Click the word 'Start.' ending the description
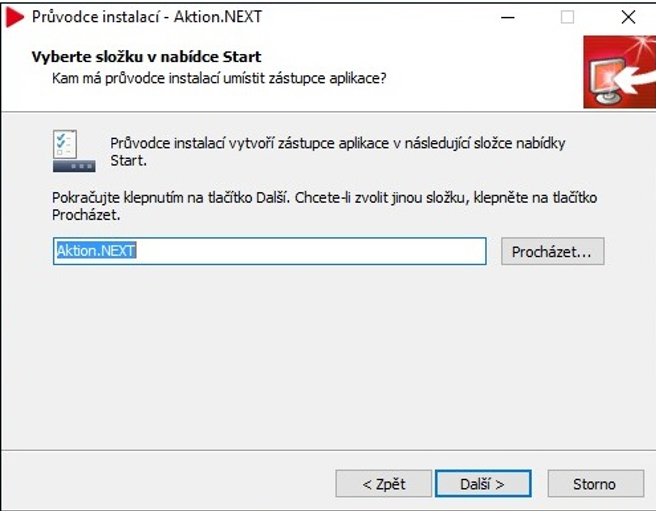The width and height of the screenshot is (656, 511). pos(128,161)
